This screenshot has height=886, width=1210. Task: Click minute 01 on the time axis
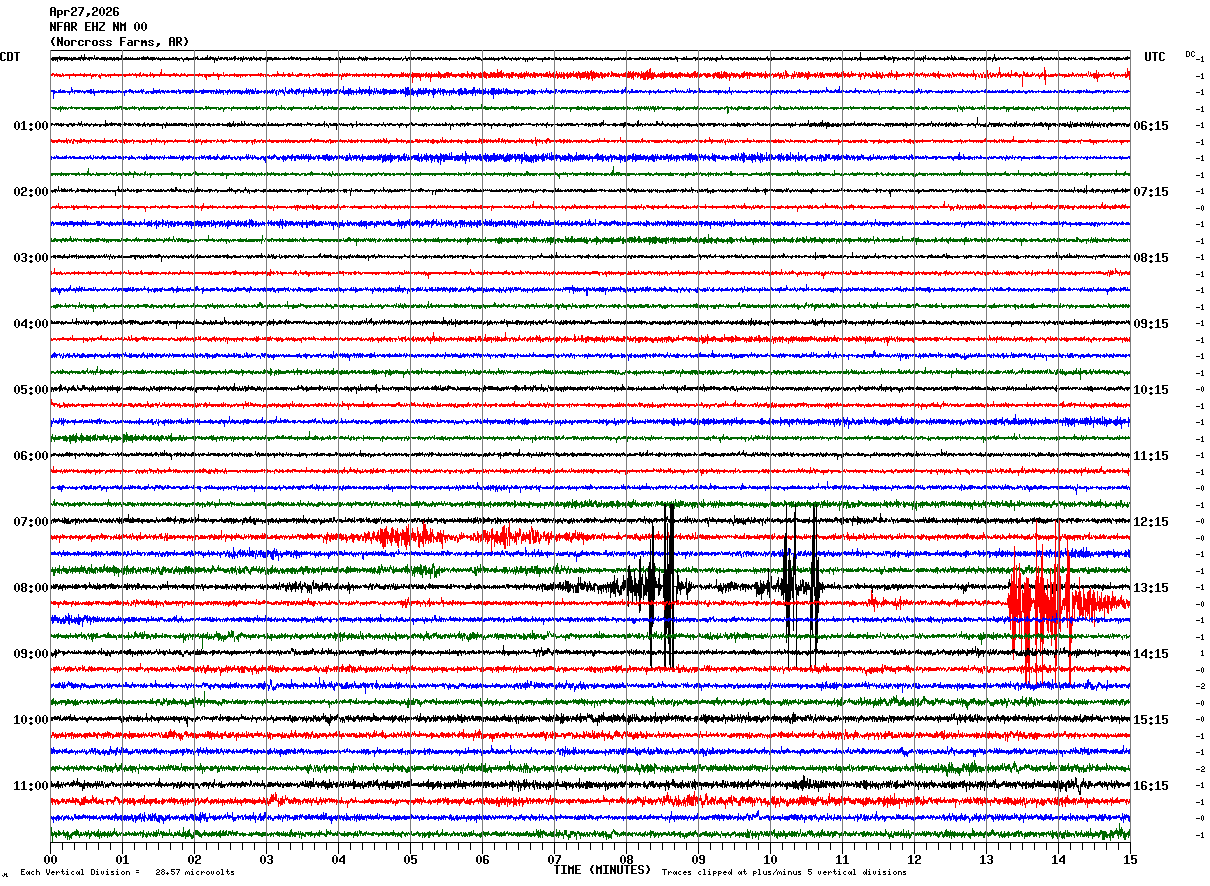[122, 859]
